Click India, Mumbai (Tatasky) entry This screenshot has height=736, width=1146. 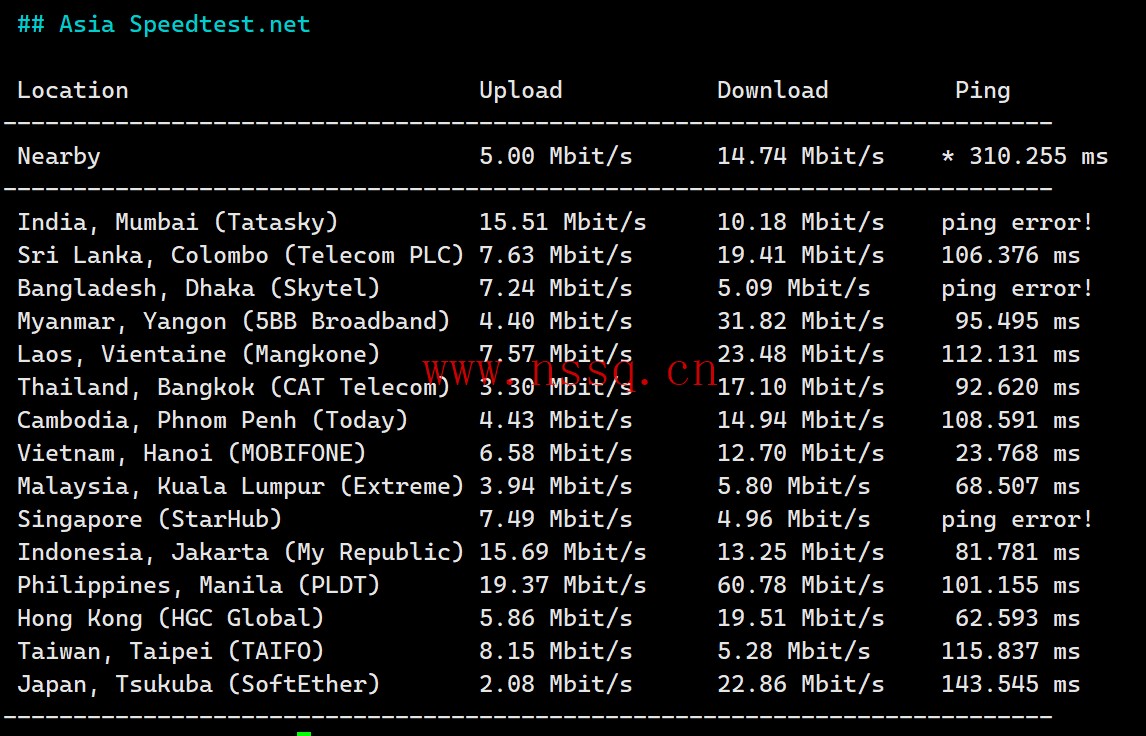pyautogui.click(x=178, y=222)
